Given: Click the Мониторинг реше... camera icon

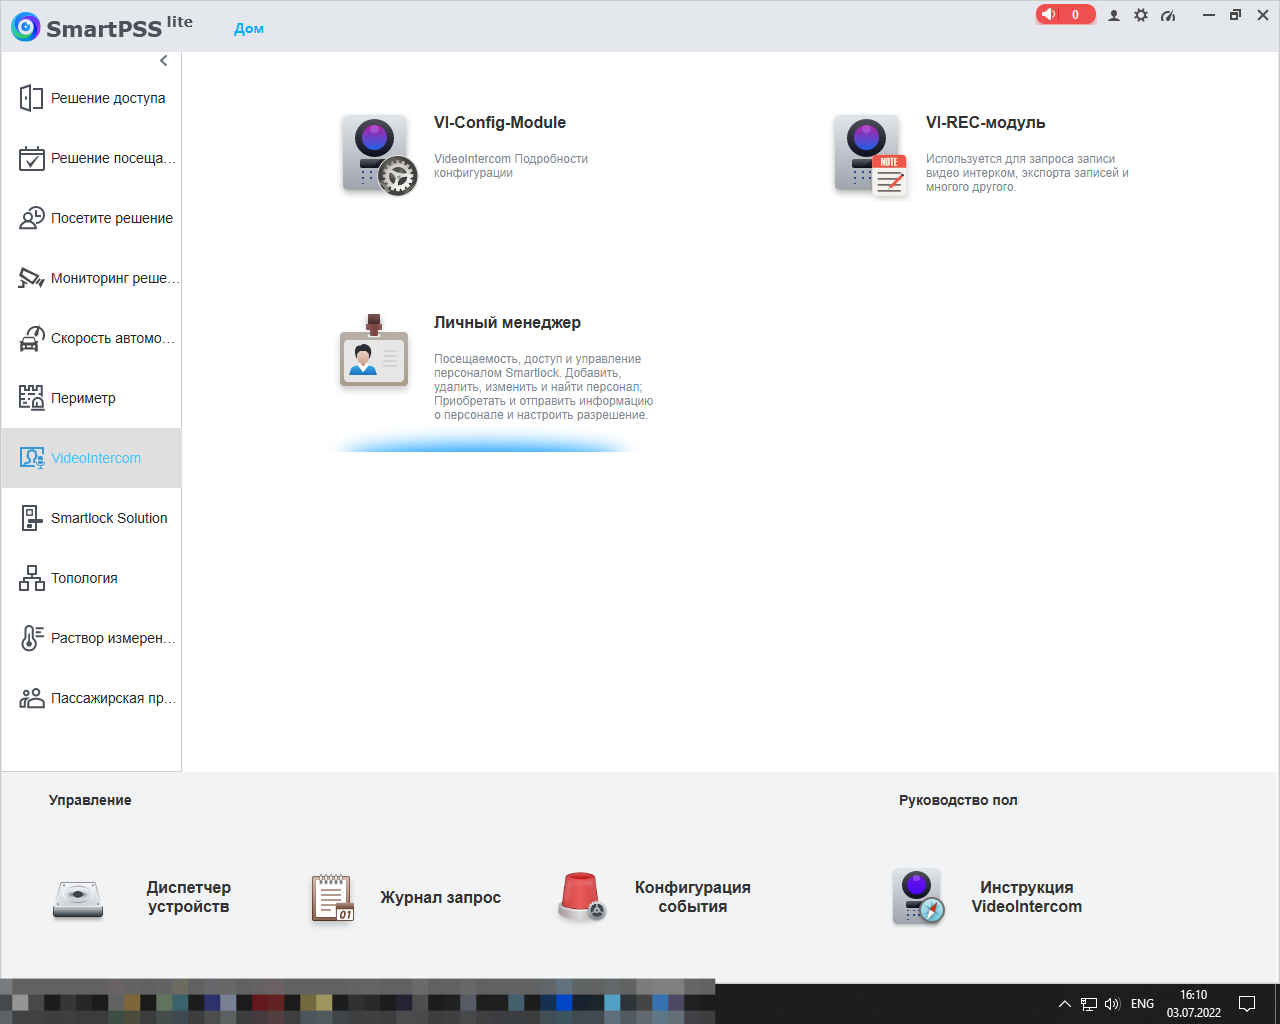Looking at the screenshot, I should (x=31, y=278).
